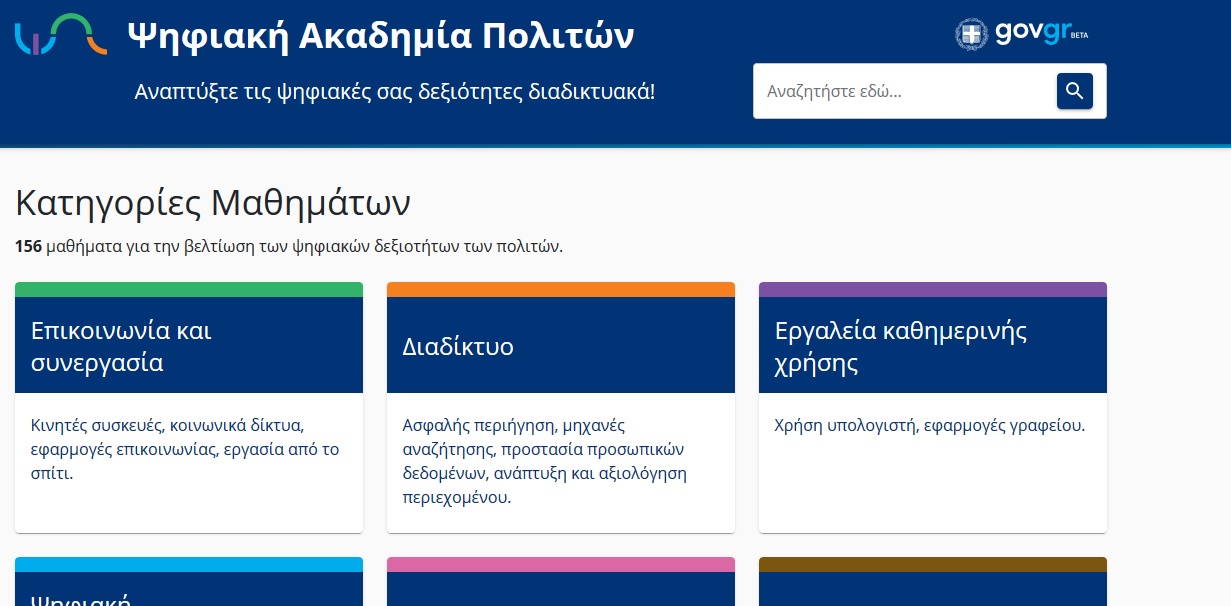Click the Κατηγορίες Μαθημάτων heading
The width and height of the screenshot is (1231, 606).
(213, 203)
